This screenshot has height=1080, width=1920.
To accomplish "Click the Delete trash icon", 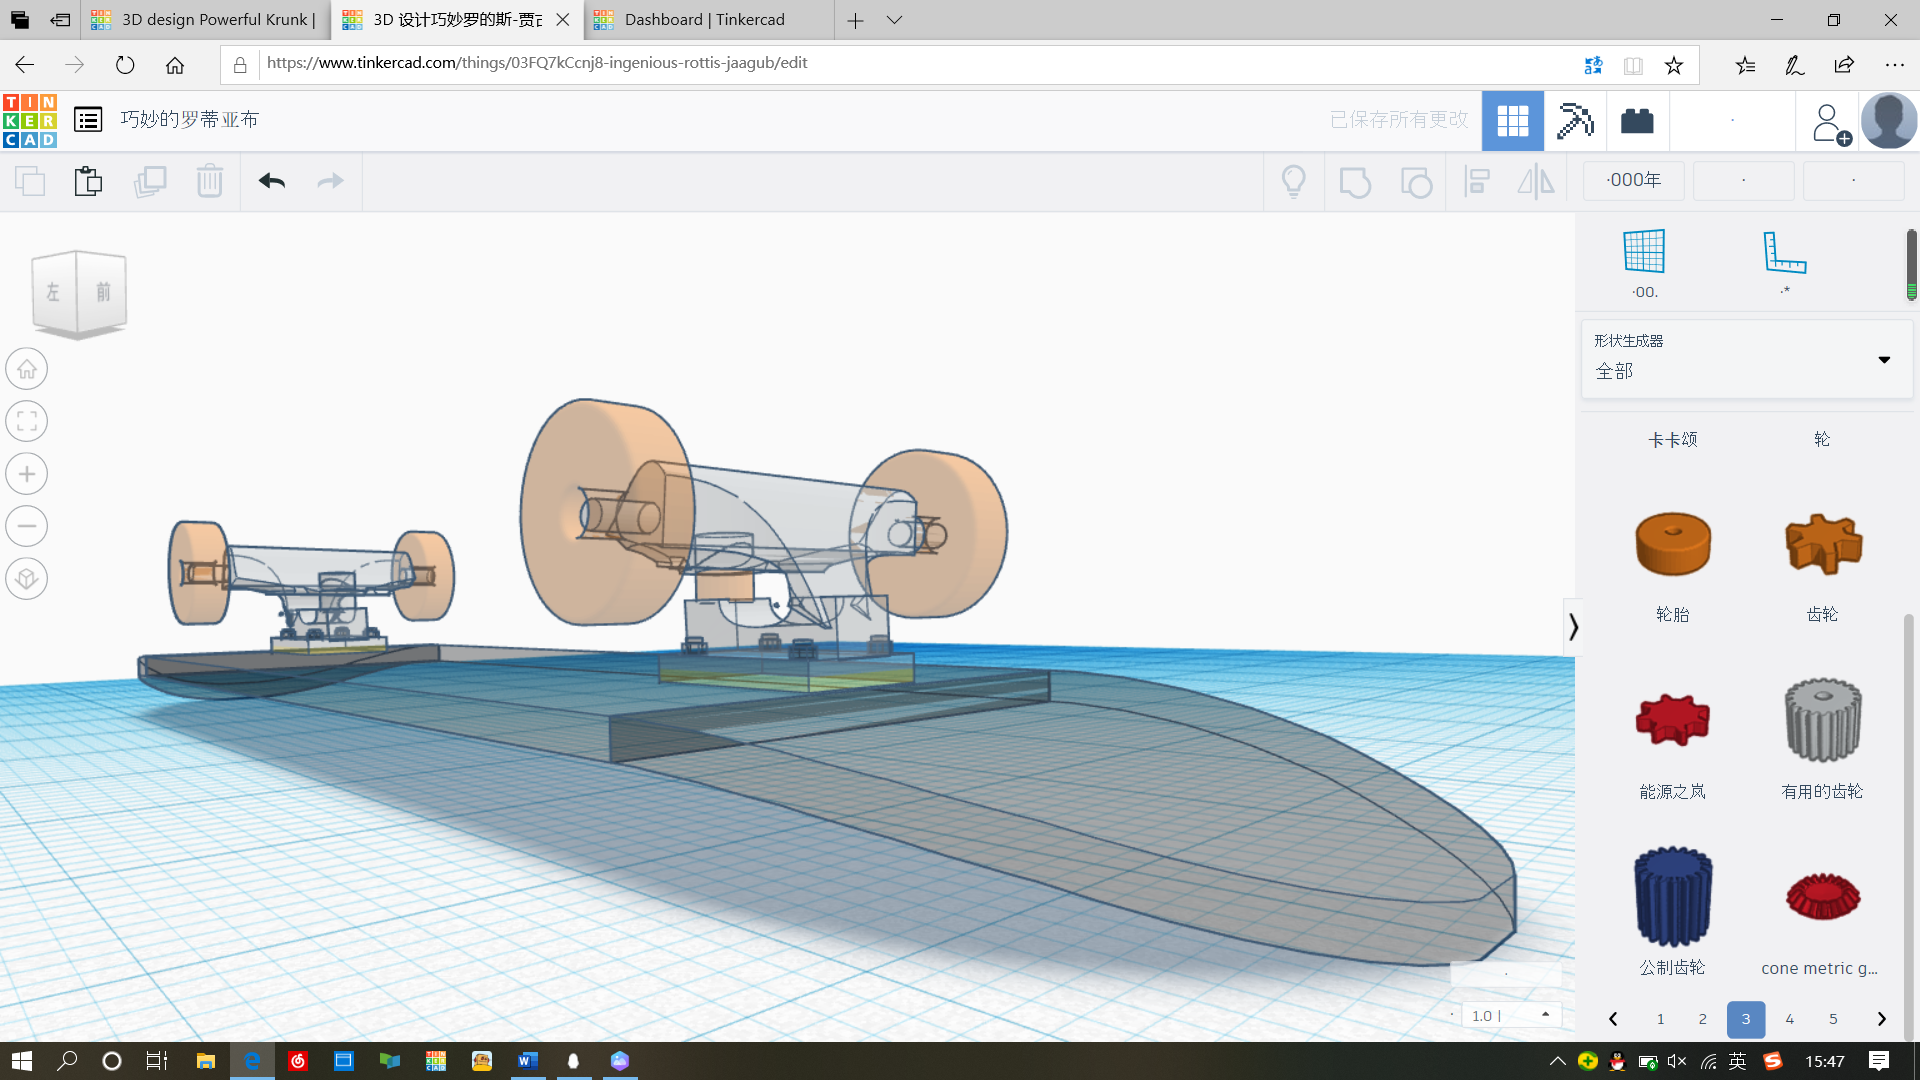I will click(209, 181).
